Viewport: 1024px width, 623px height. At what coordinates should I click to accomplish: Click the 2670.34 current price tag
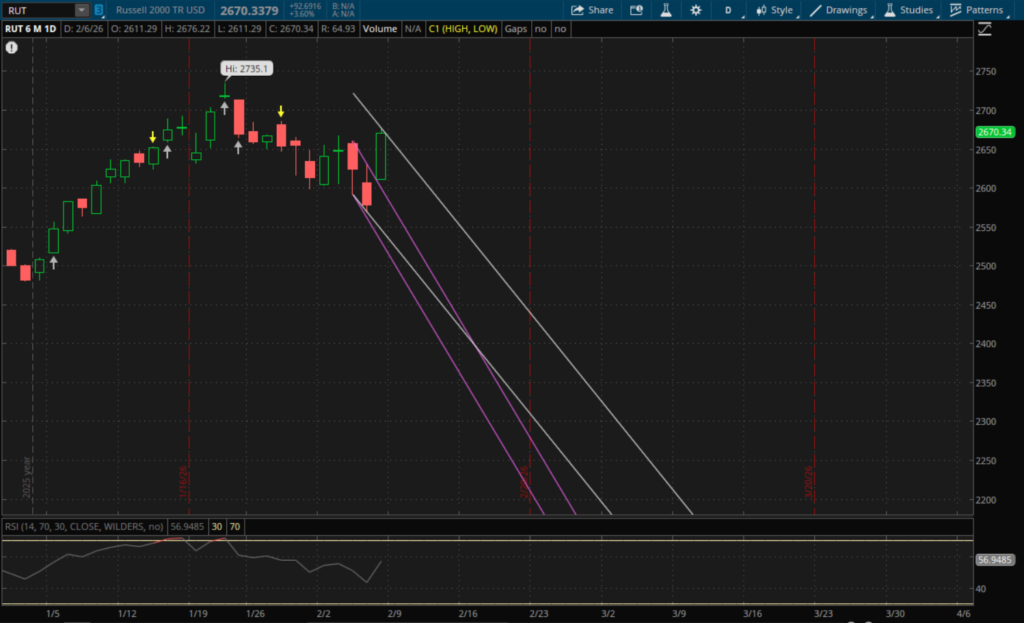point(995,132)
